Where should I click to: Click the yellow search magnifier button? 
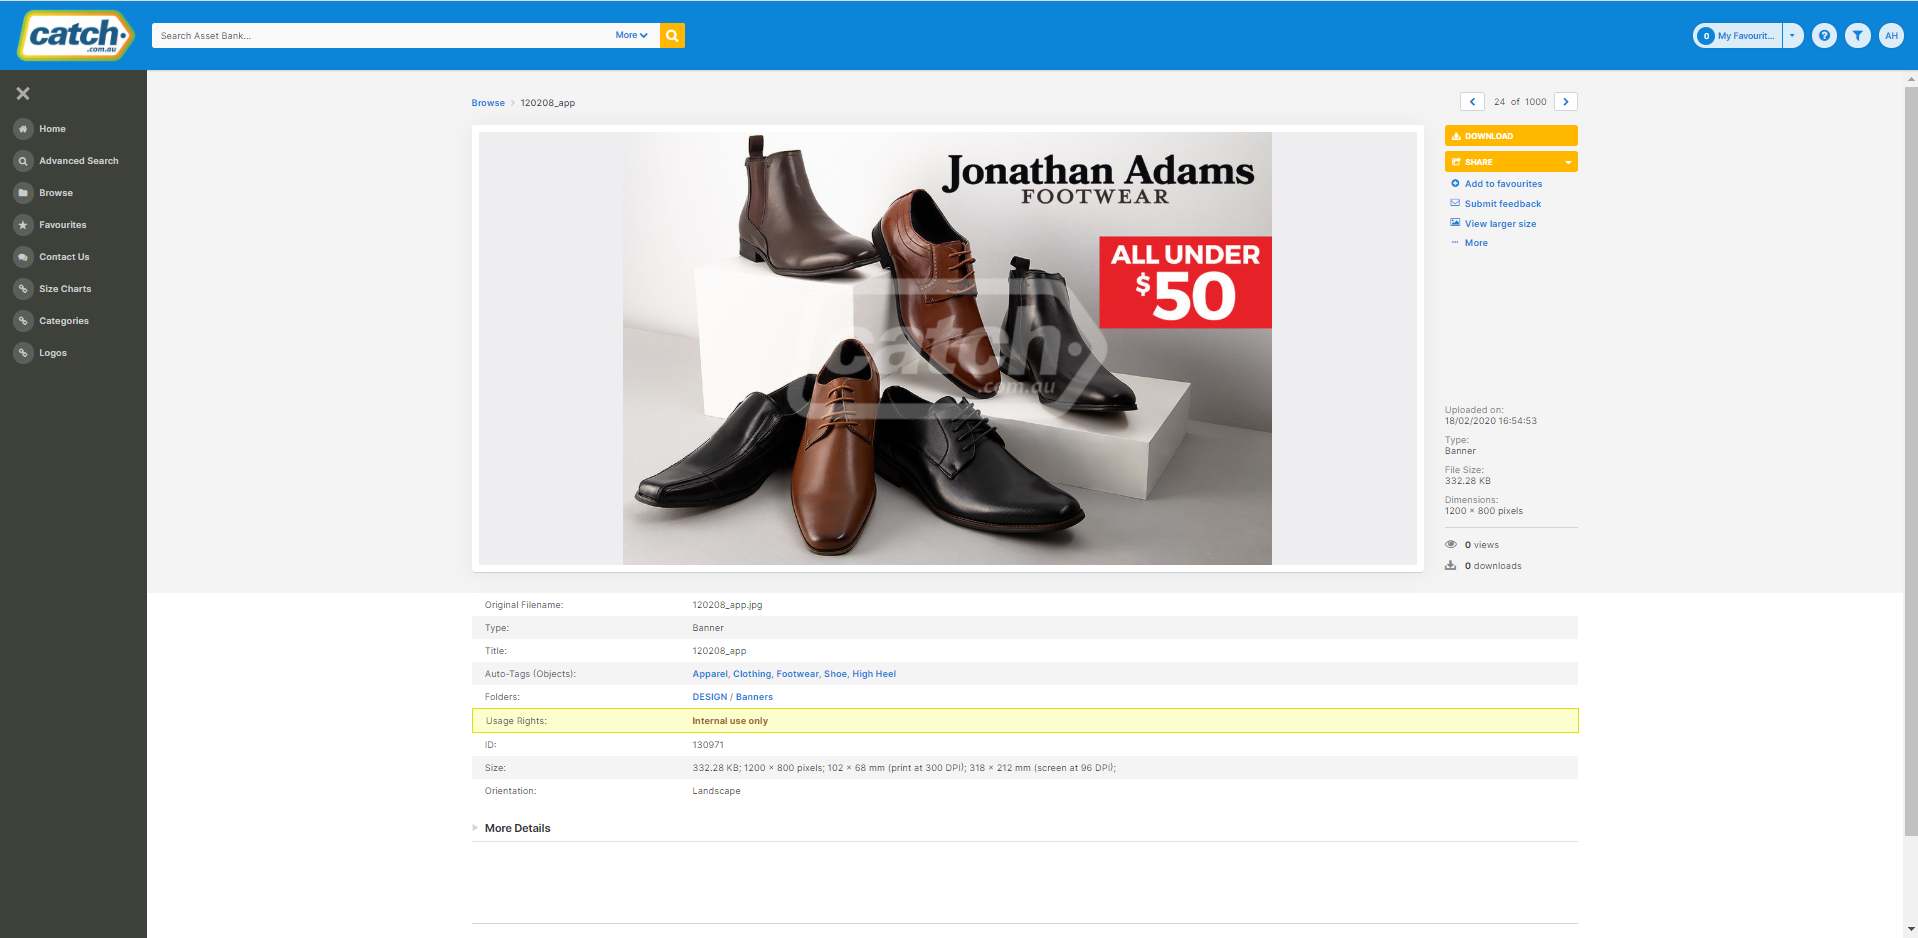click(x=673, y=35)
